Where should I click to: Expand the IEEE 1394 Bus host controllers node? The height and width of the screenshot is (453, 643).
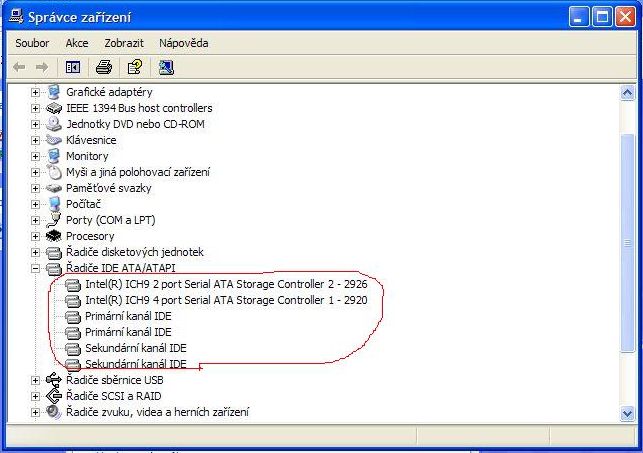click(35, 108)
